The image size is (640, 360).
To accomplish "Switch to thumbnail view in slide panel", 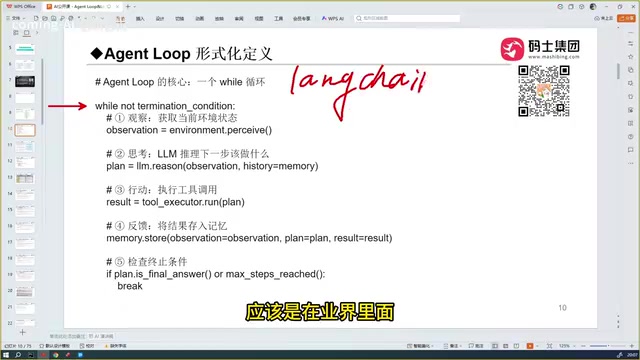I will (27, 33).
